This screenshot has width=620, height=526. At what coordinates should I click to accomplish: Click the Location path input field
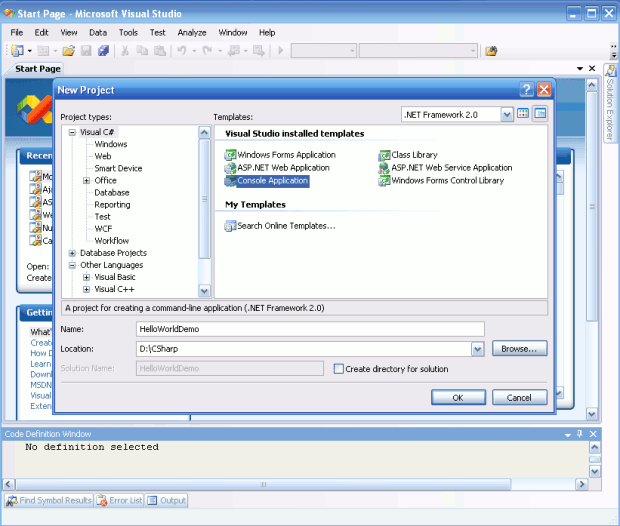(304, 349)
